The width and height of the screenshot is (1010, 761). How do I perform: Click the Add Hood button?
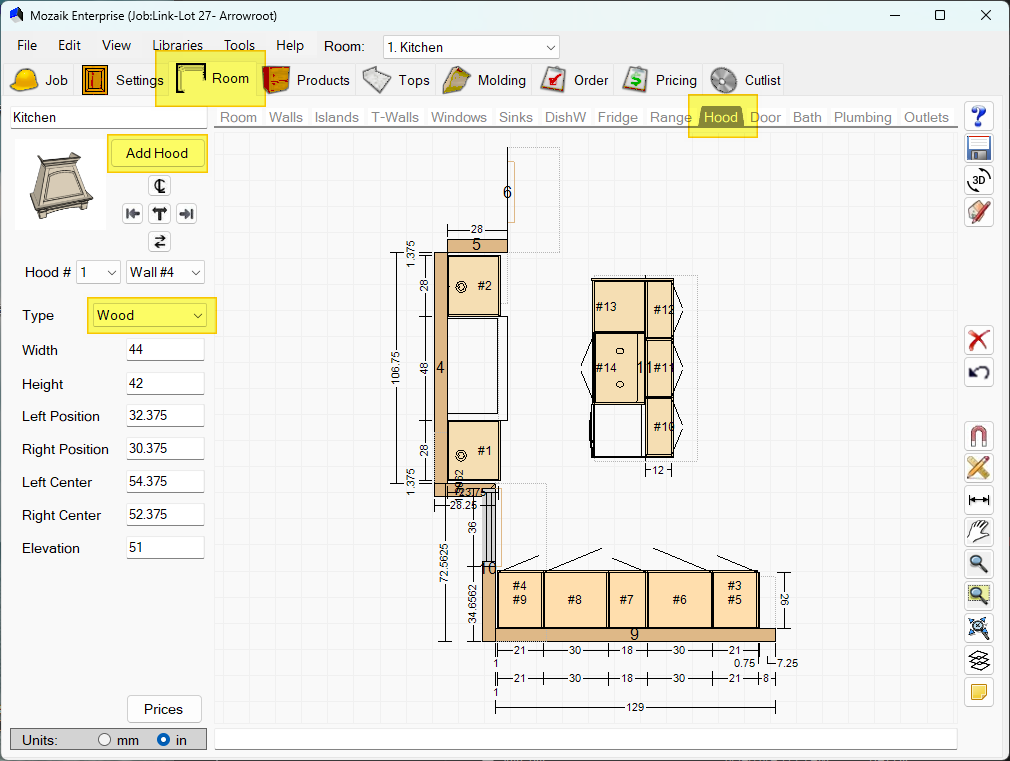157,154
